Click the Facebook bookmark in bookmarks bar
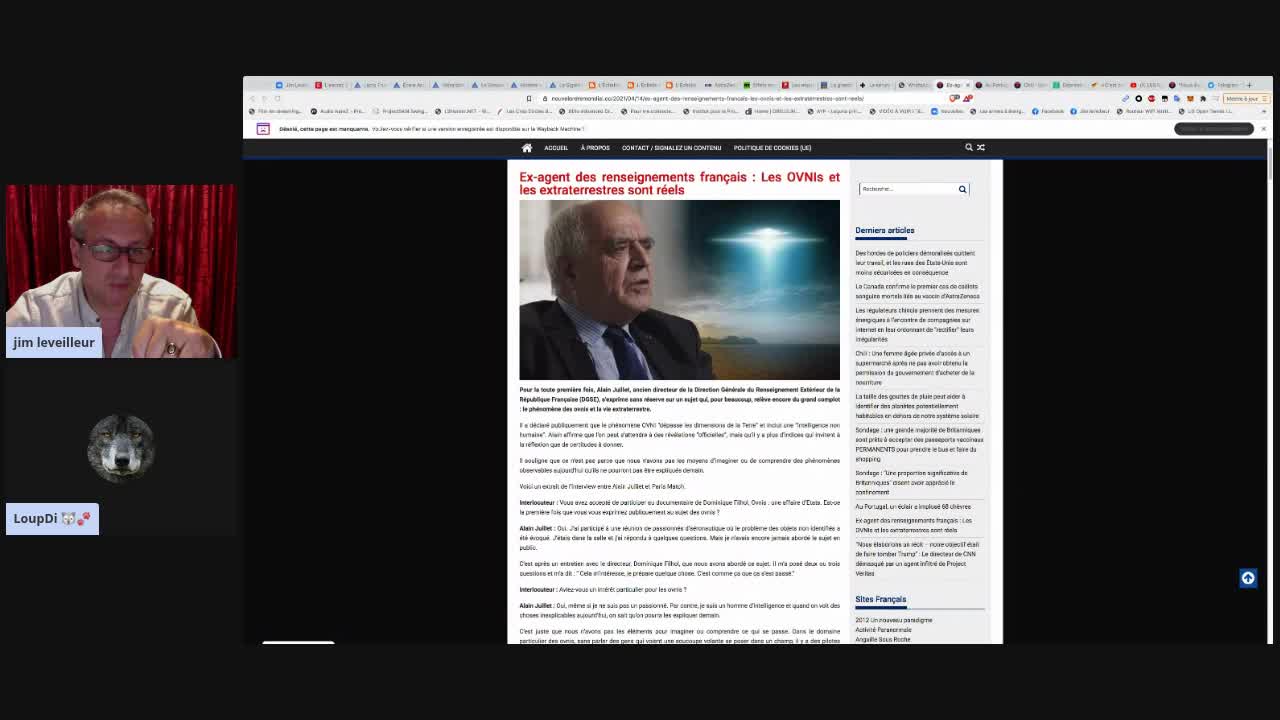Viewport: 1280px width, 720px height. click(1048, 111)
